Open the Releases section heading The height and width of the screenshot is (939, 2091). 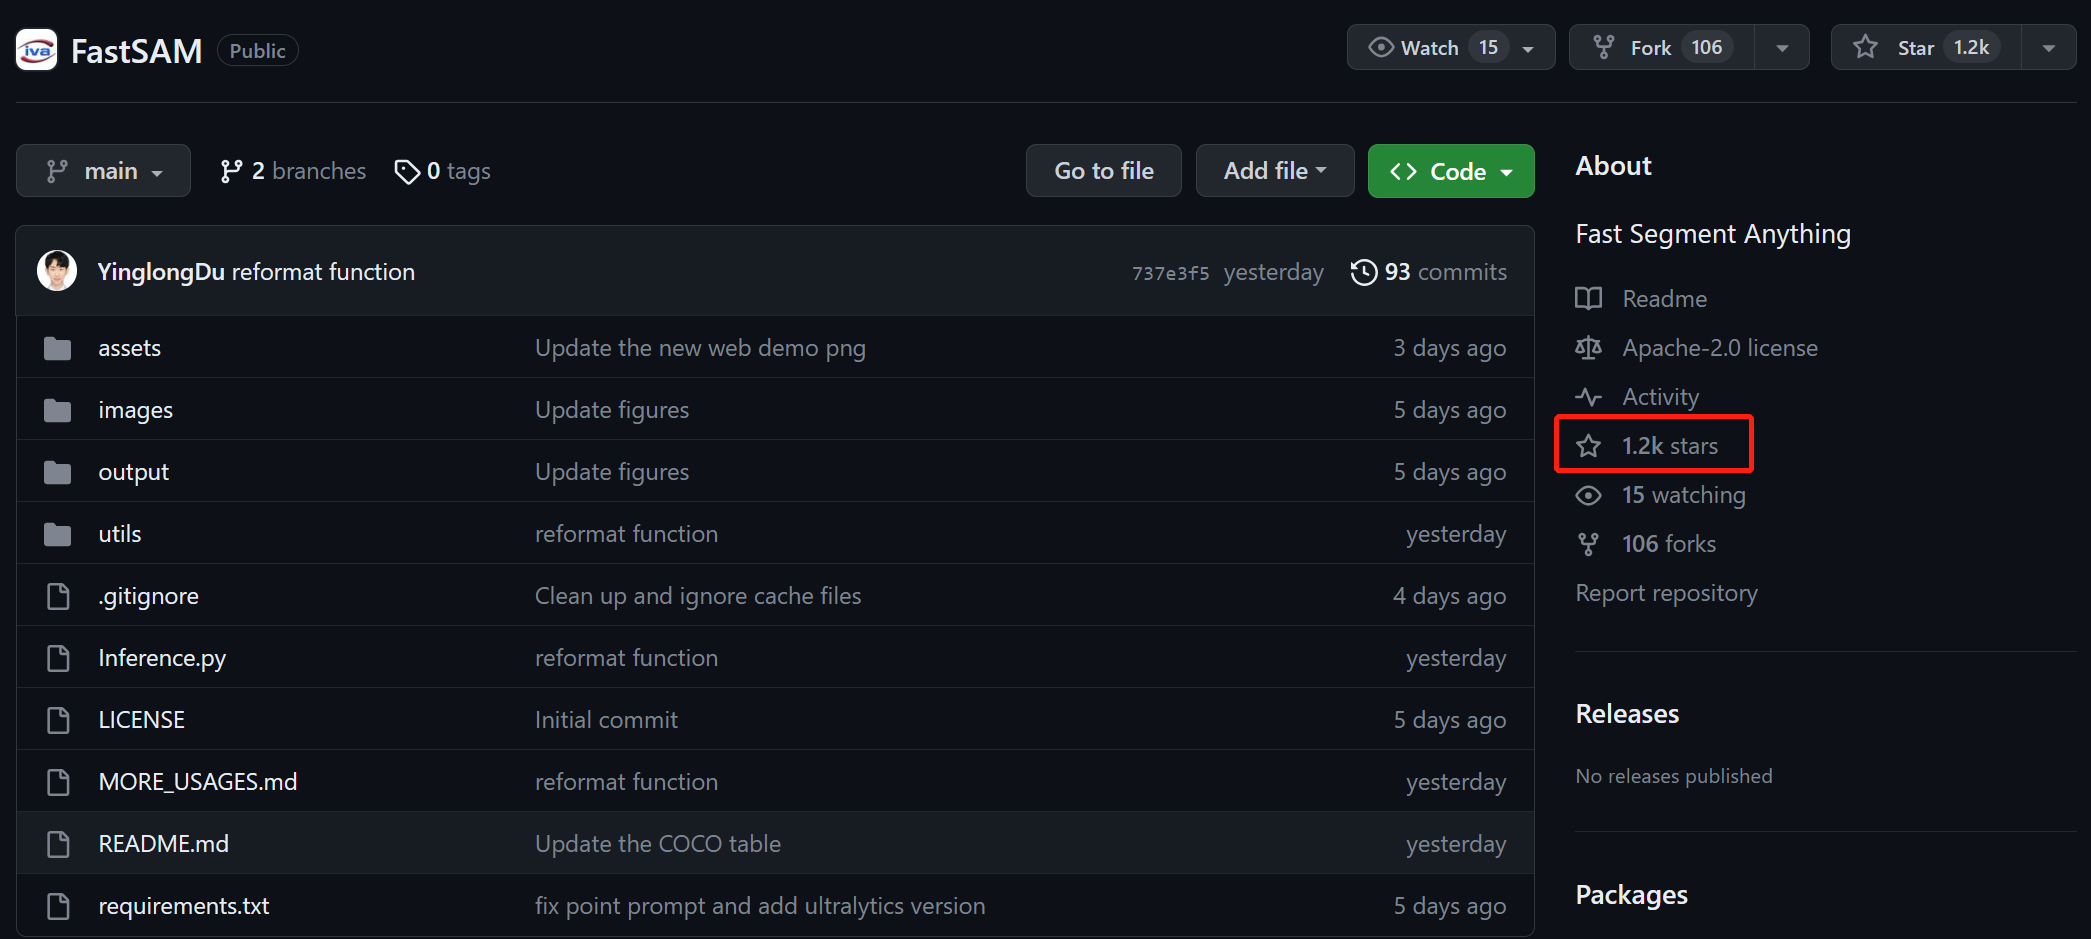(1627, 714)
